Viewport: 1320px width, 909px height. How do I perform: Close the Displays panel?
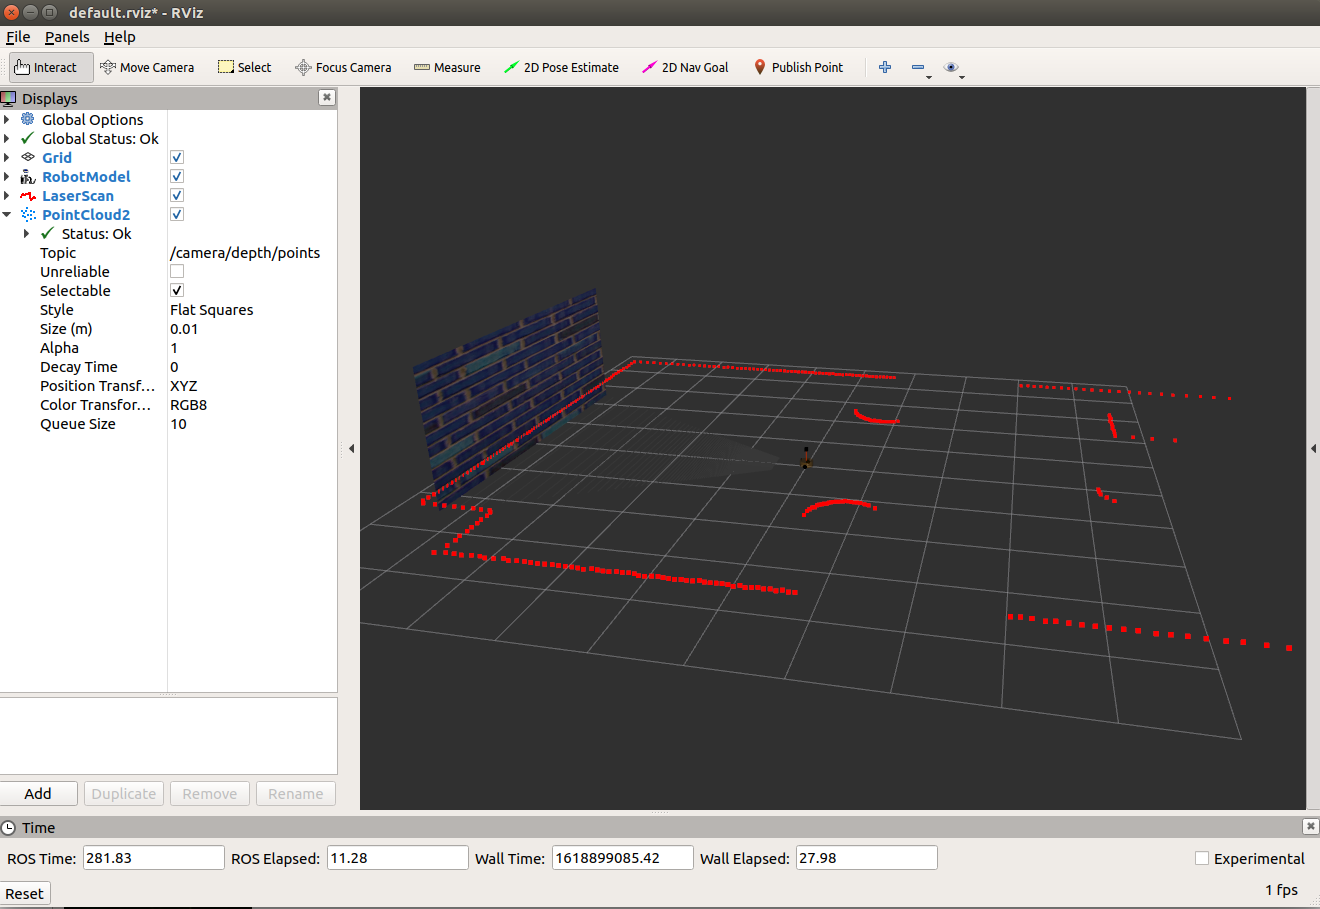pyautogui.click(x=326, y=97)
